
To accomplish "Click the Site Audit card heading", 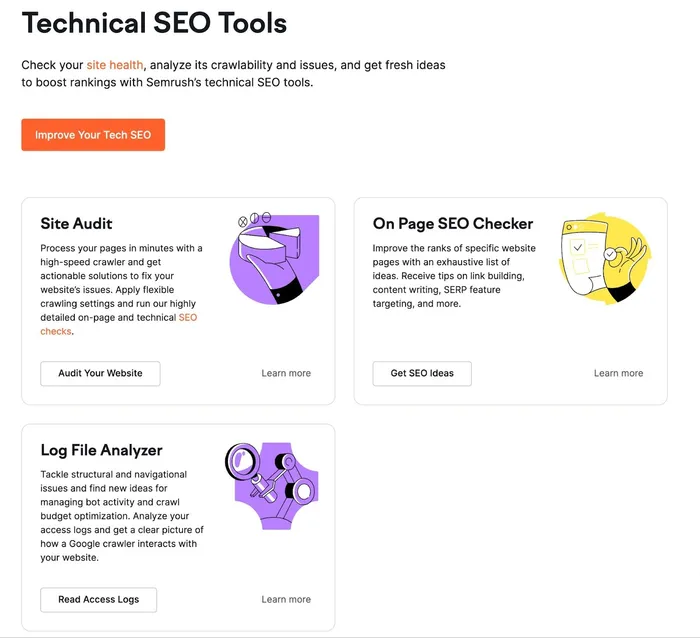I will [76, 224].
